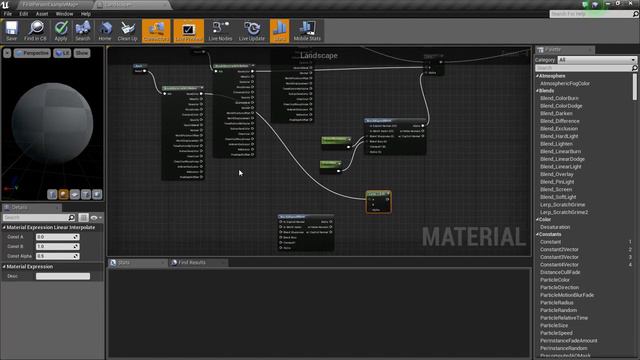This screenshot has height=360, width=640.
Task: Set the preview mesh to plane
Action: (x=74, y=194)
